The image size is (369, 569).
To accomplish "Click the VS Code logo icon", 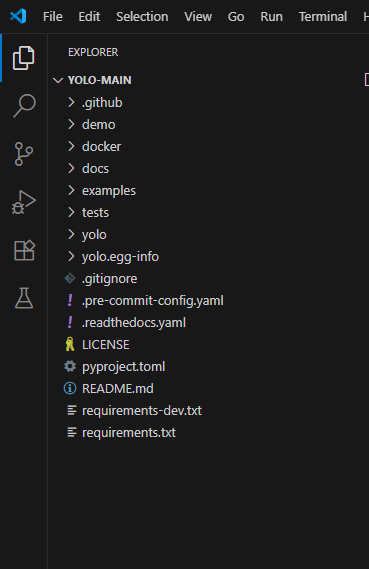I will (x=18, y=16).
